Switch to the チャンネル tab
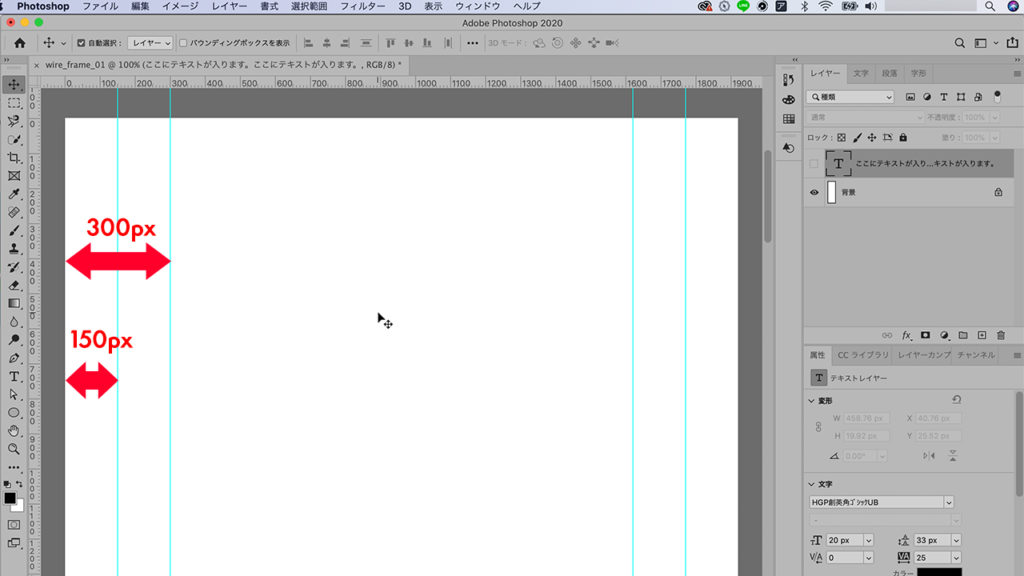Viewport: 1024px width, 576px height. click(x=976, y=355)
